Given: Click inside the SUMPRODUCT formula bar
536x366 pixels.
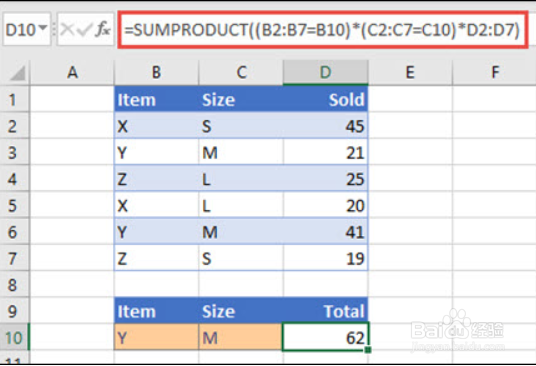Looking at the screenshot, I should 323,30.
